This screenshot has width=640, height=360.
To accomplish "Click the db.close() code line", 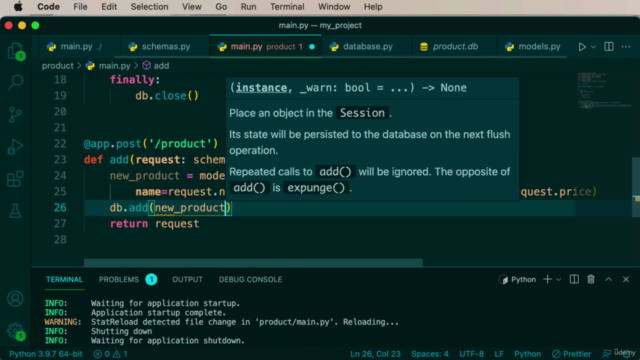I will [167, 96].
